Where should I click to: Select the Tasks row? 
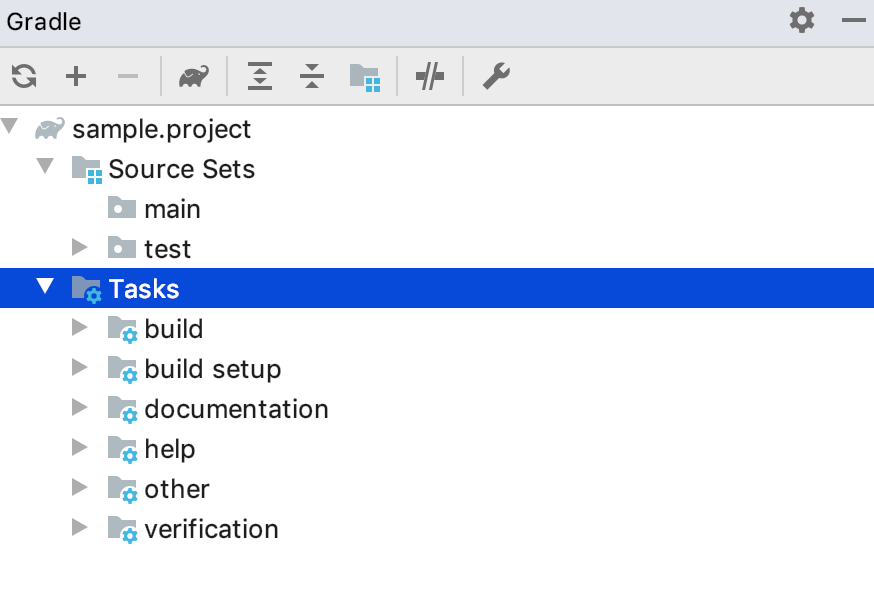click(437, 288)
